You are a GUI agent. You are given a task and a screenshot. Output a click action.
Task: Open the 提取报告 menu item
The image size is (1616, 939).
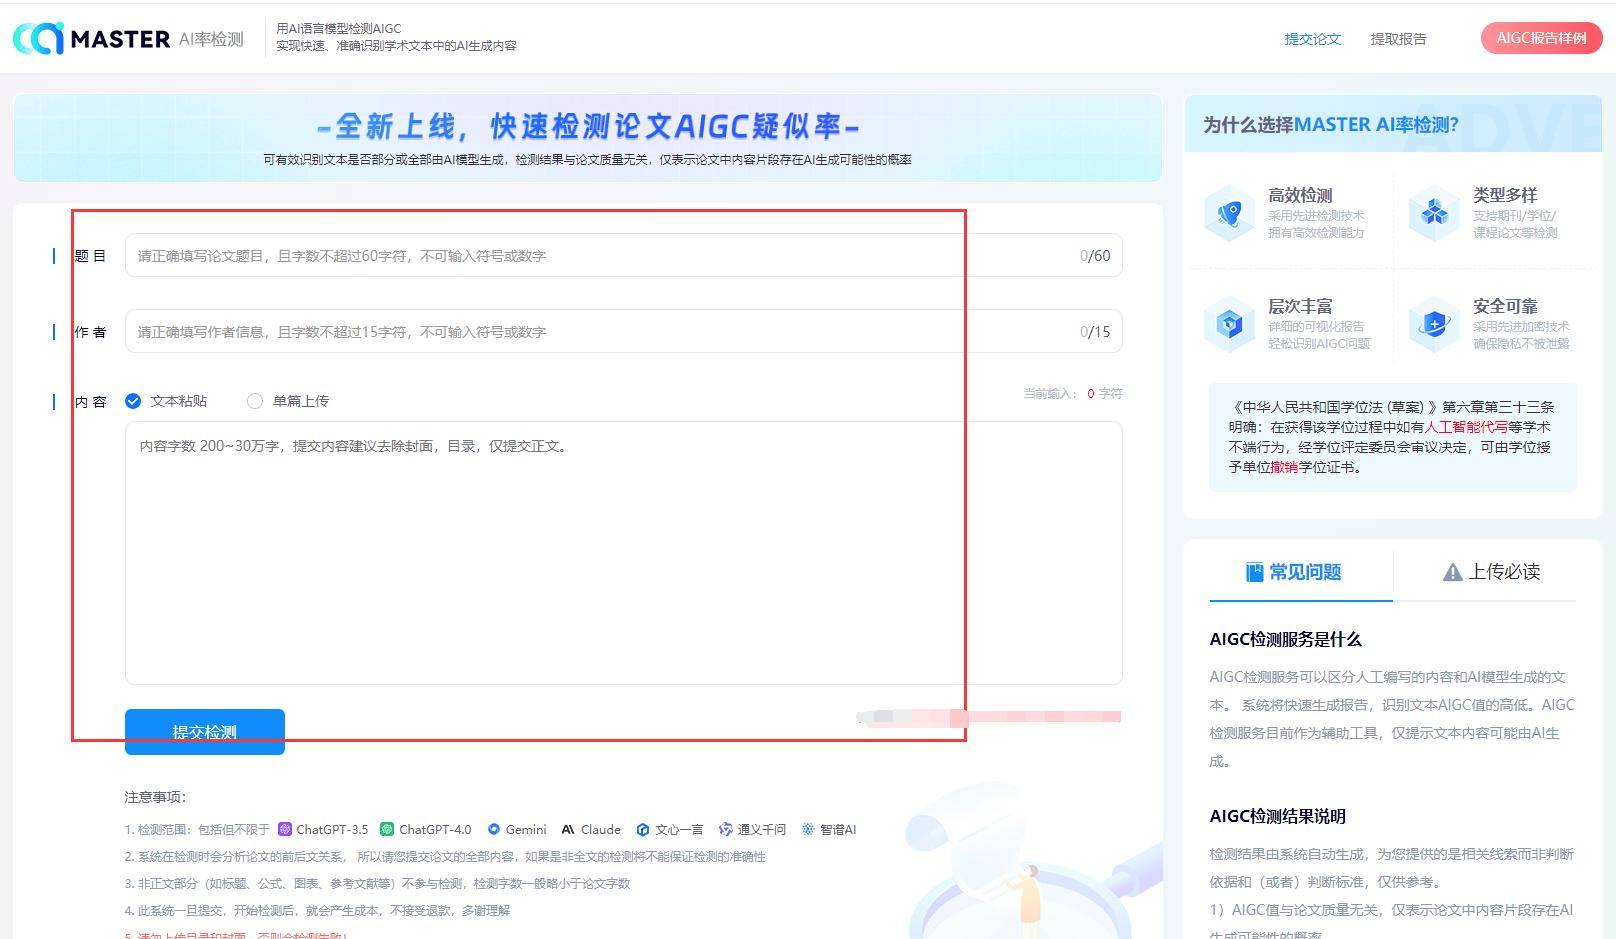click(1399, 39)
